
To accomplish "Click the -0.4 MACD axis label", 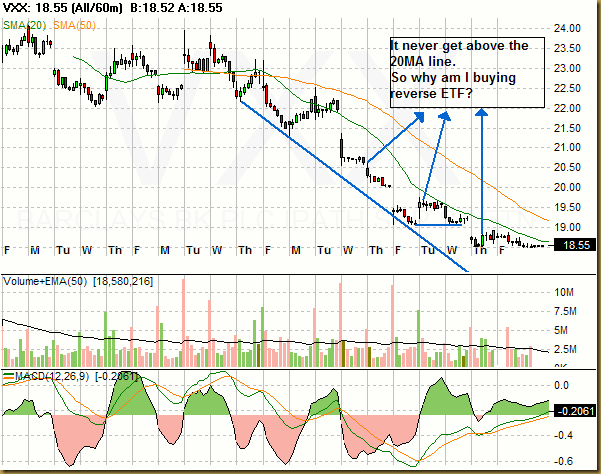I will coord(563,436).
